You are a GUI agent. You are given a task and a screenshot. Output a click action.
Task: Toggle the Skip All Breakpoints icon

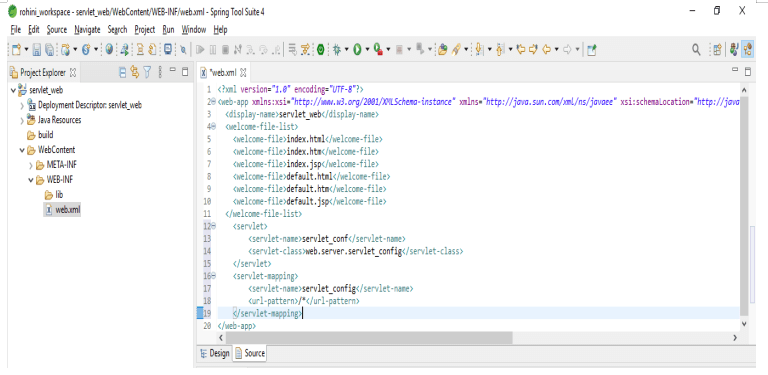pos(183,49)
